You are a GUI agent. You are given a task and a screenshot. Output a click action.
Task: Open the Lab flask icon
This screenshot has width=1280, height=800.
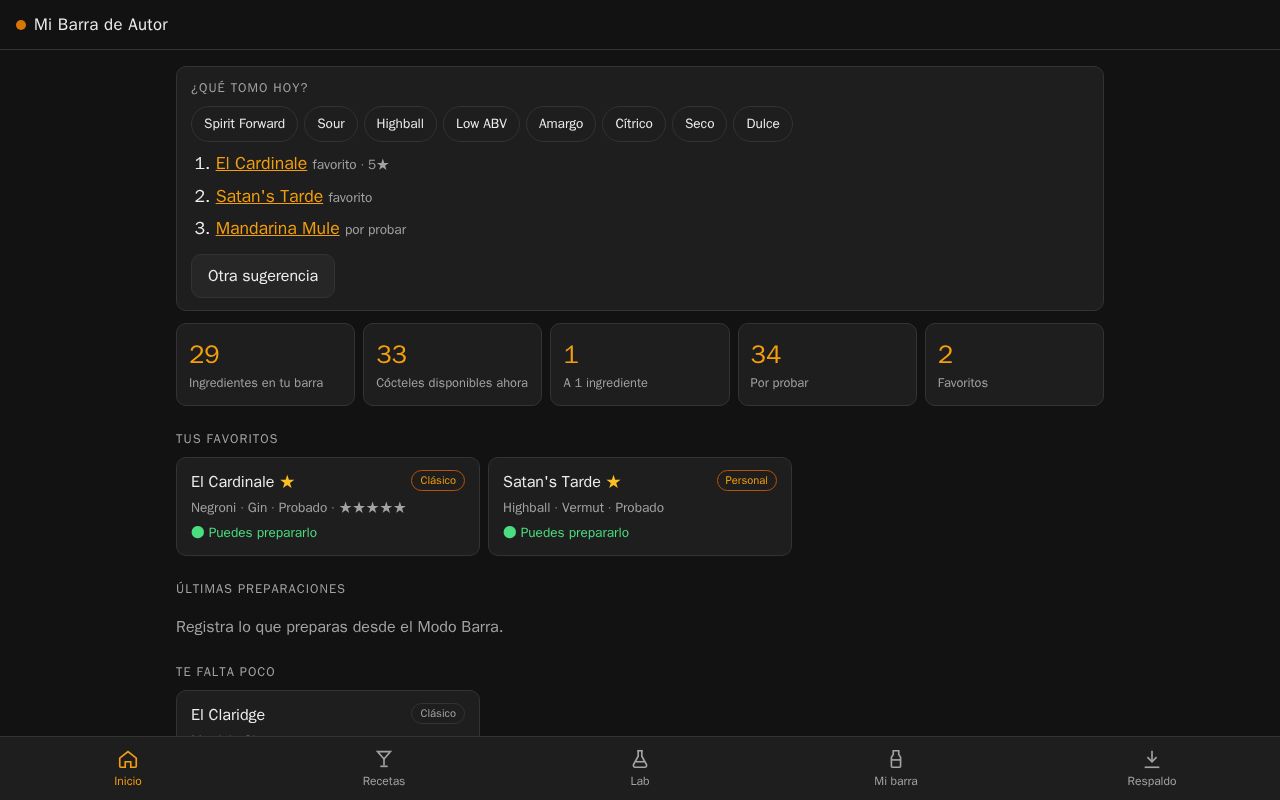pos(640,759)
